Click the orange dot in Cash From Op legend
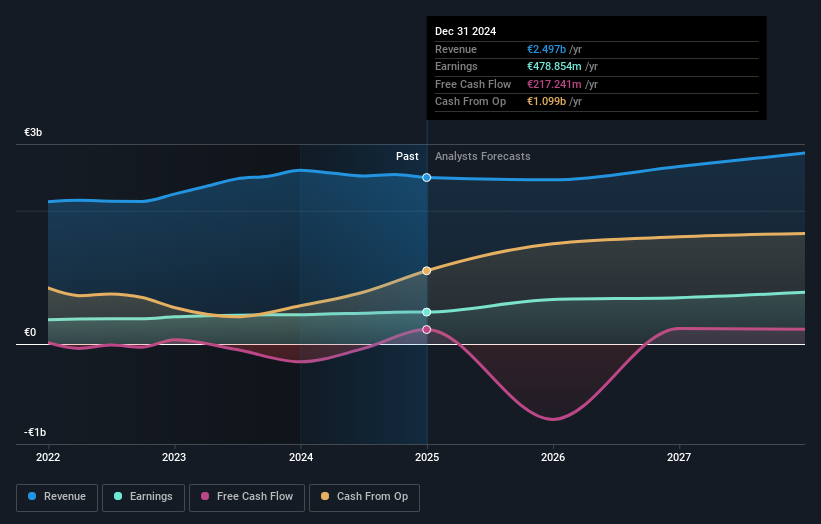This screenshot has width=821, height=524. [325, 496]
